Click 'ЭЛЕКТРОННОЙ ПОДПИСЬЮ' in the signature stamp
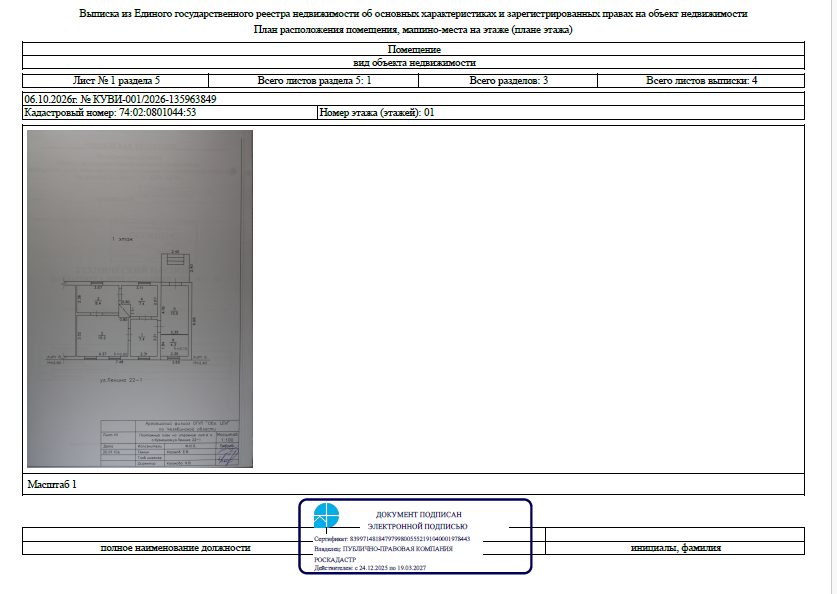837x594 pixels. coord(417,526)
